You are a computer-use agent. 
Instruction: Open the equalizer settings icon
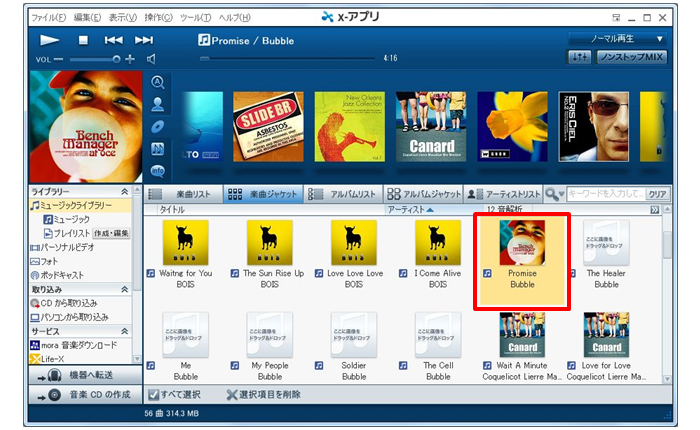tap(580, 59)
